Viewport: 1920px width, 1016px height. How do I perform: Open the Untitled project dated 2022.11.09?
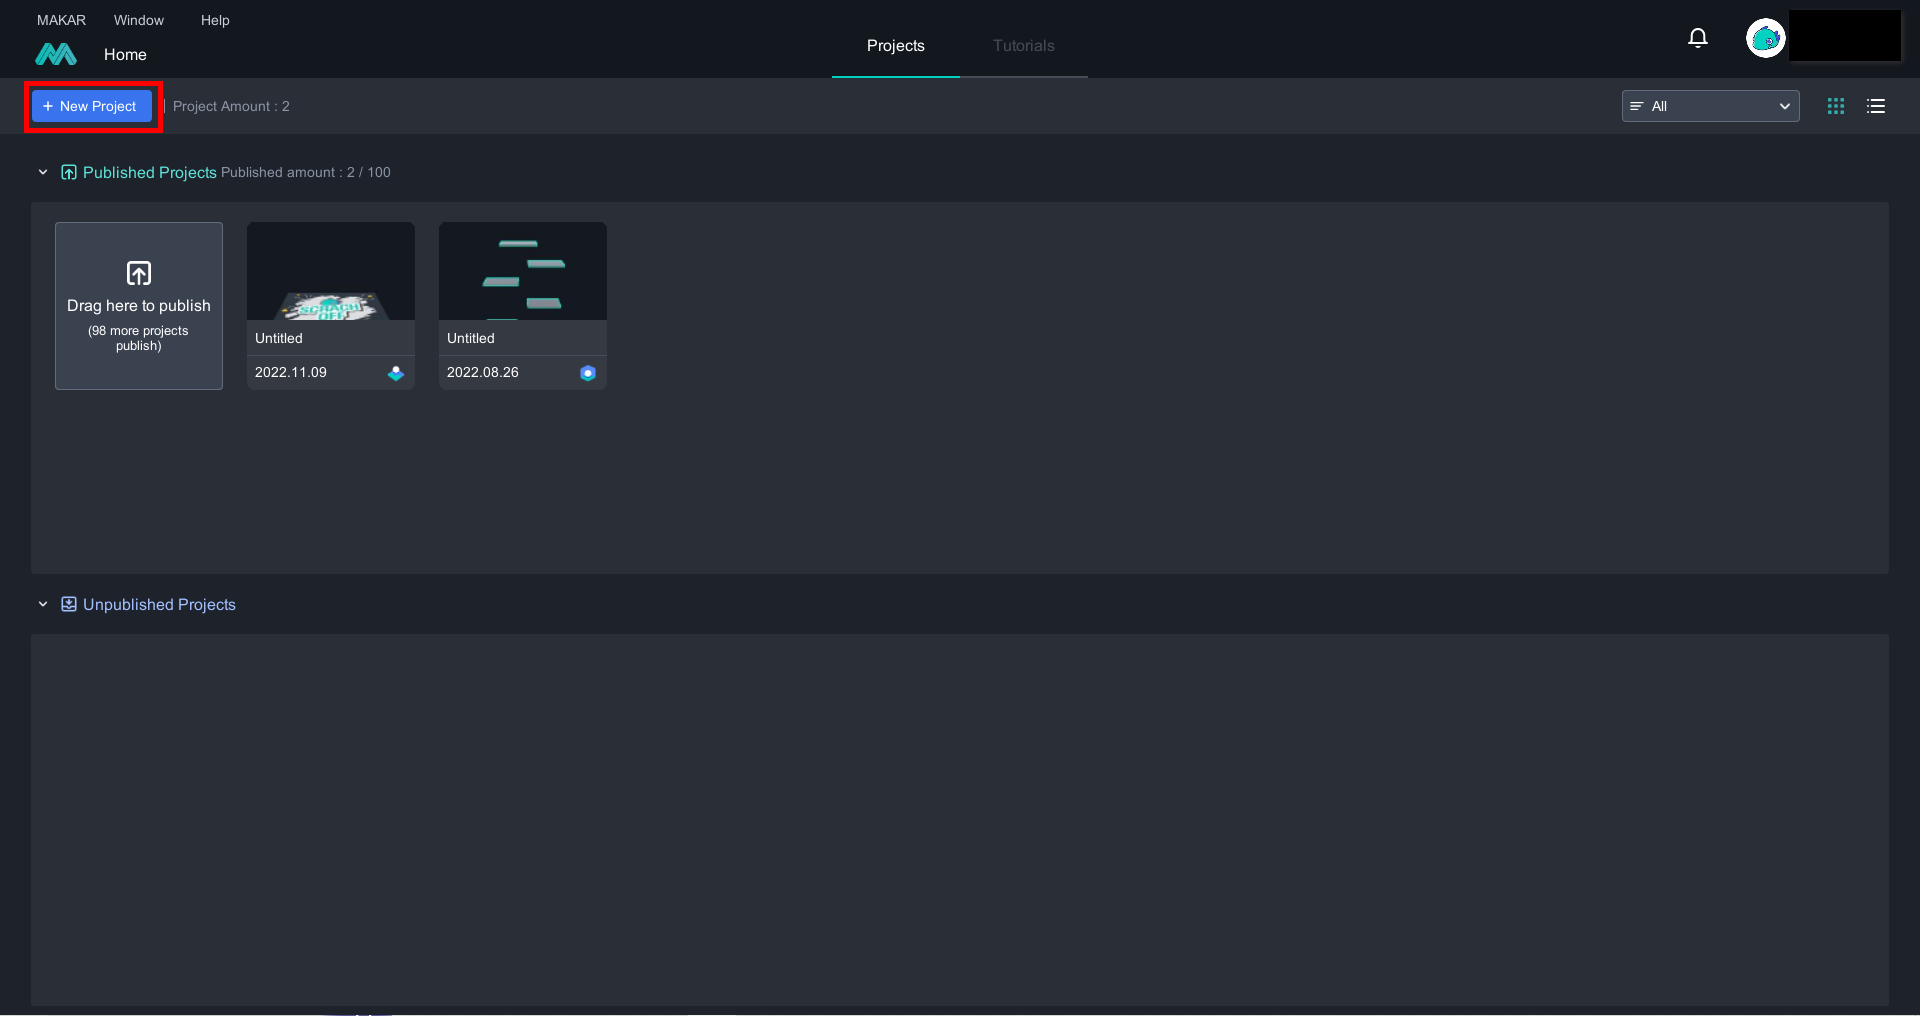(x=331, y=272)
